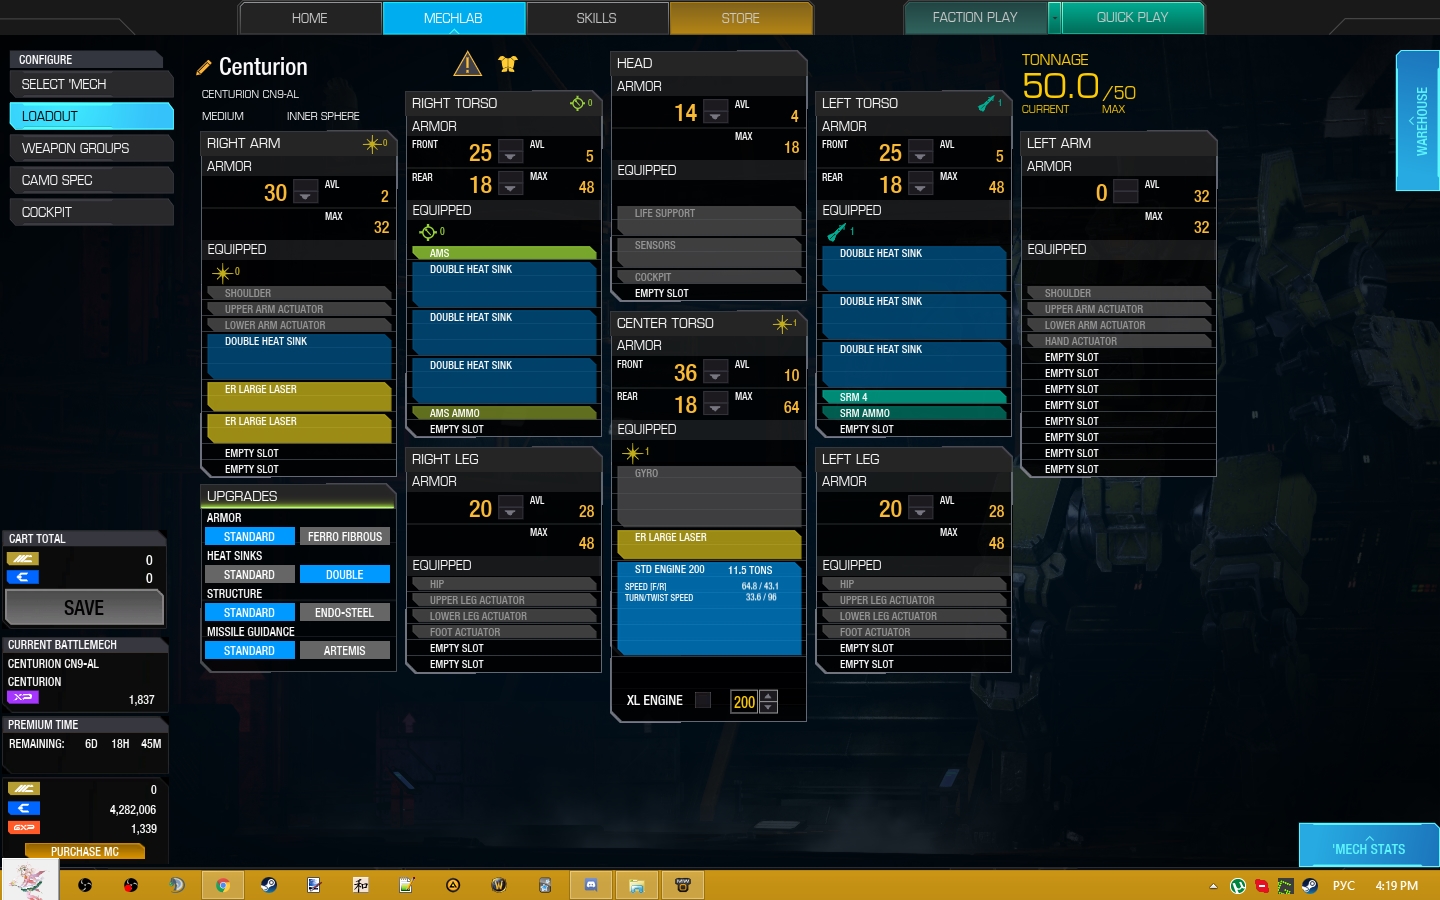Open the Center Torso front armor dropdown
1440x900 pixels.
point(715,372)
